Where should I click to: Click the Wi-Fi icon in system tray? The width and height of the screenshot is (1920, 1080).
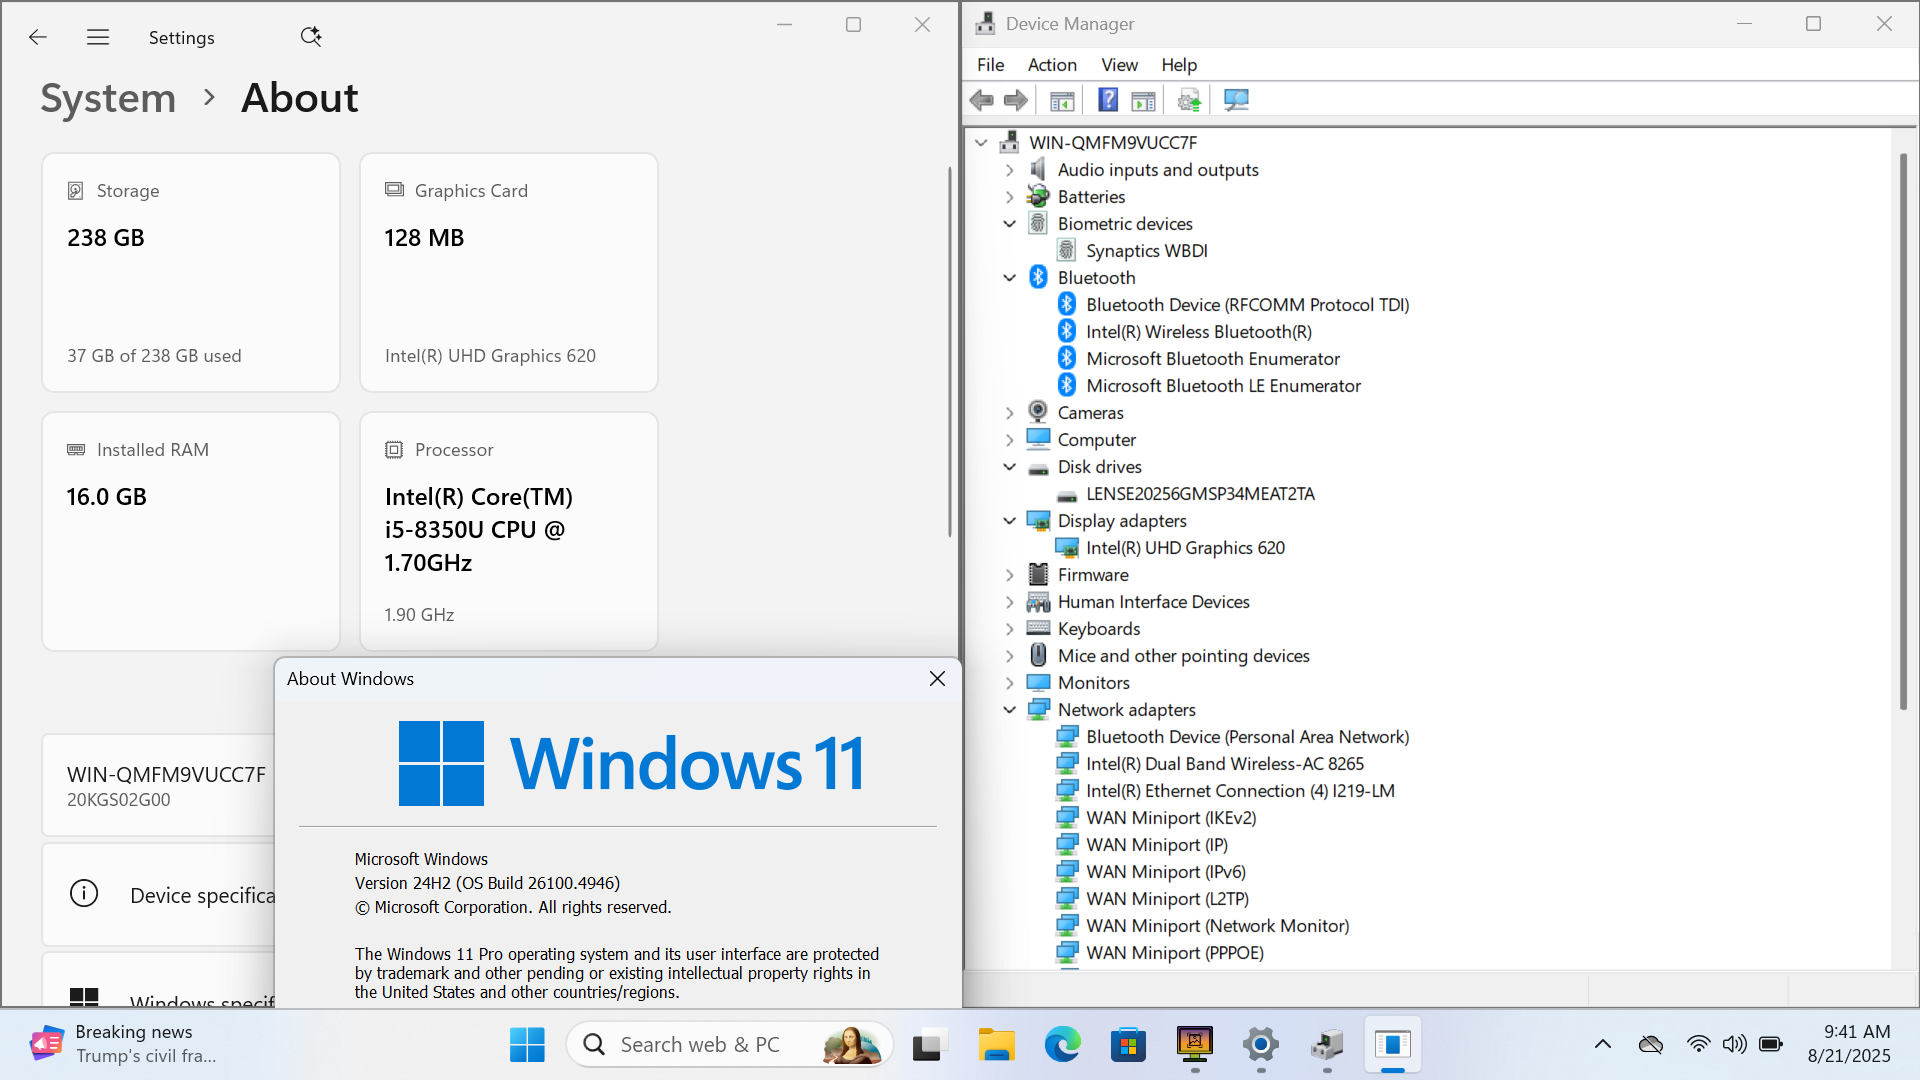coord(1698,1045)
